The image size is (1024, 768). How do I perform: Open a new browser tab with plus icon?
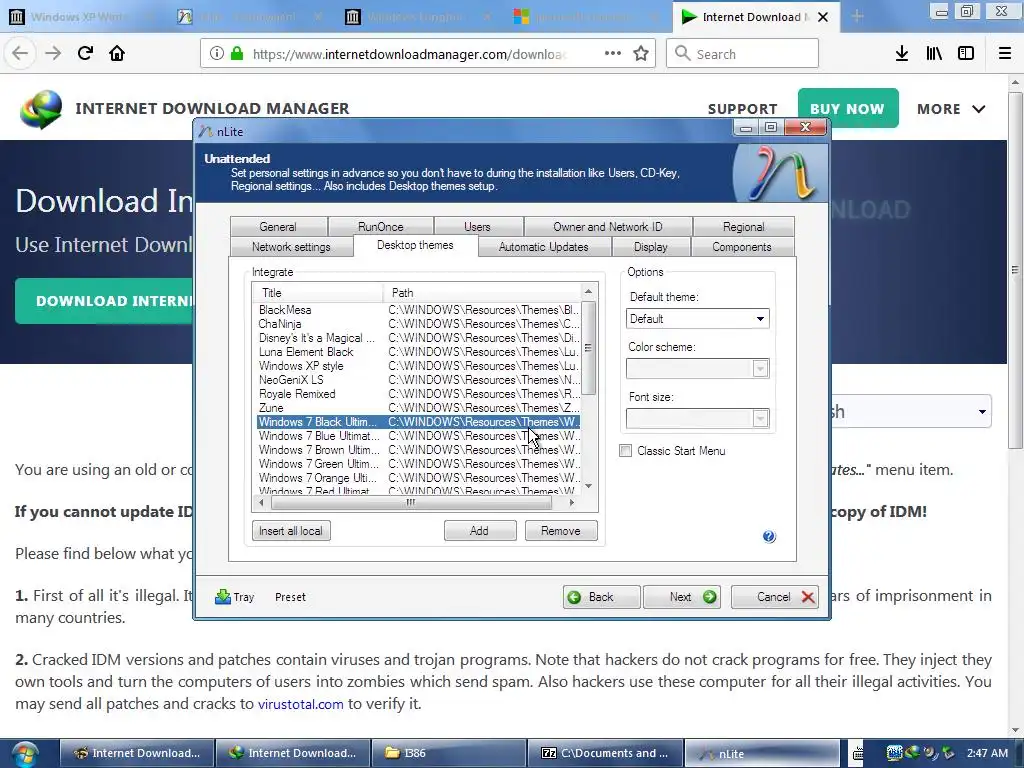[857, 17]
